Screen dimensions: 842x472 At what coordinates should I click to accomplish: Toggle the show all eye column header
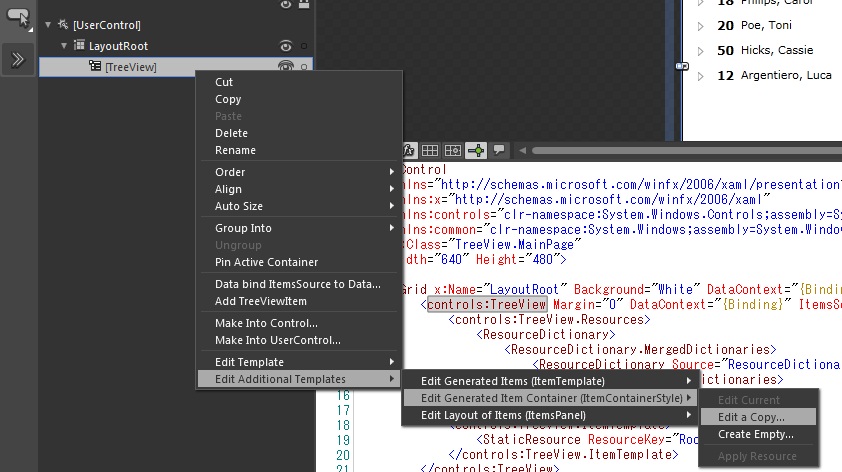[x=286, y=4]
